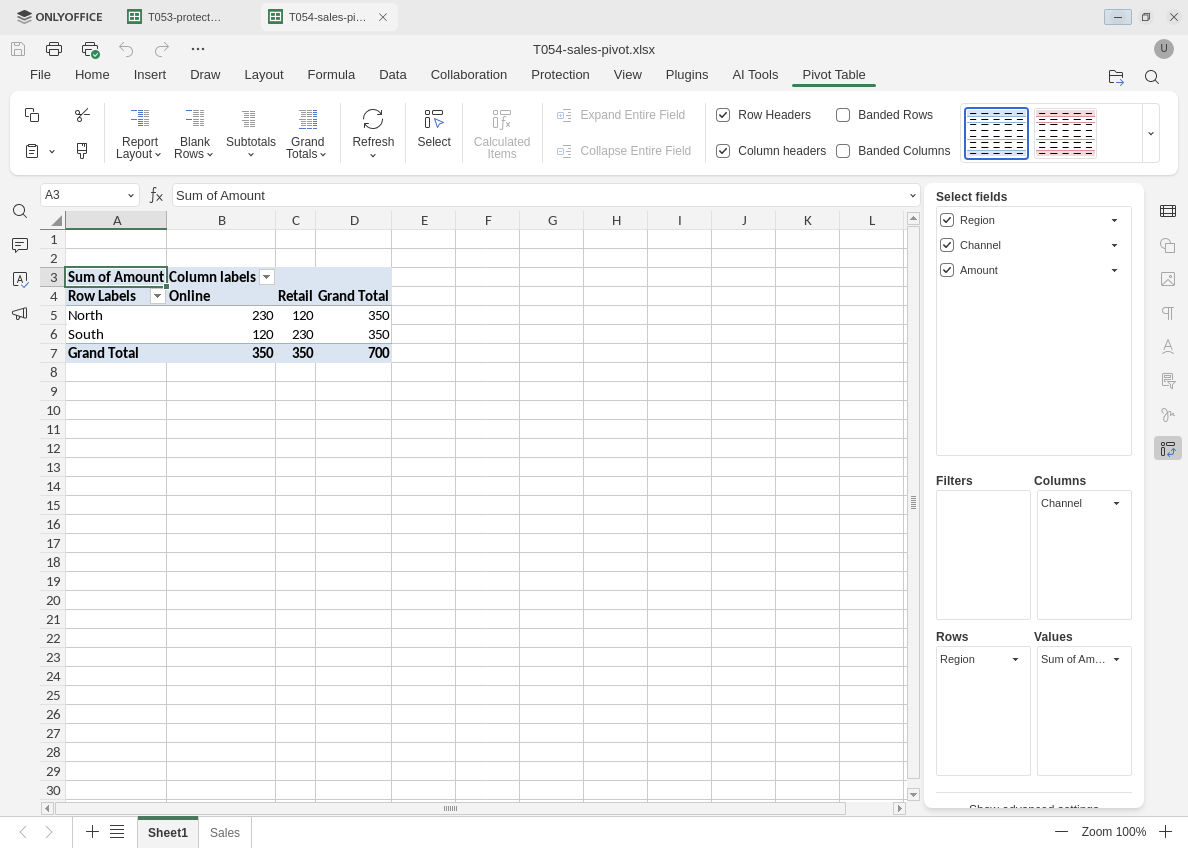Open Cell settings in the right sidebar
Viewport: 1188px width, 848px height.
[x=1168, y=211]
